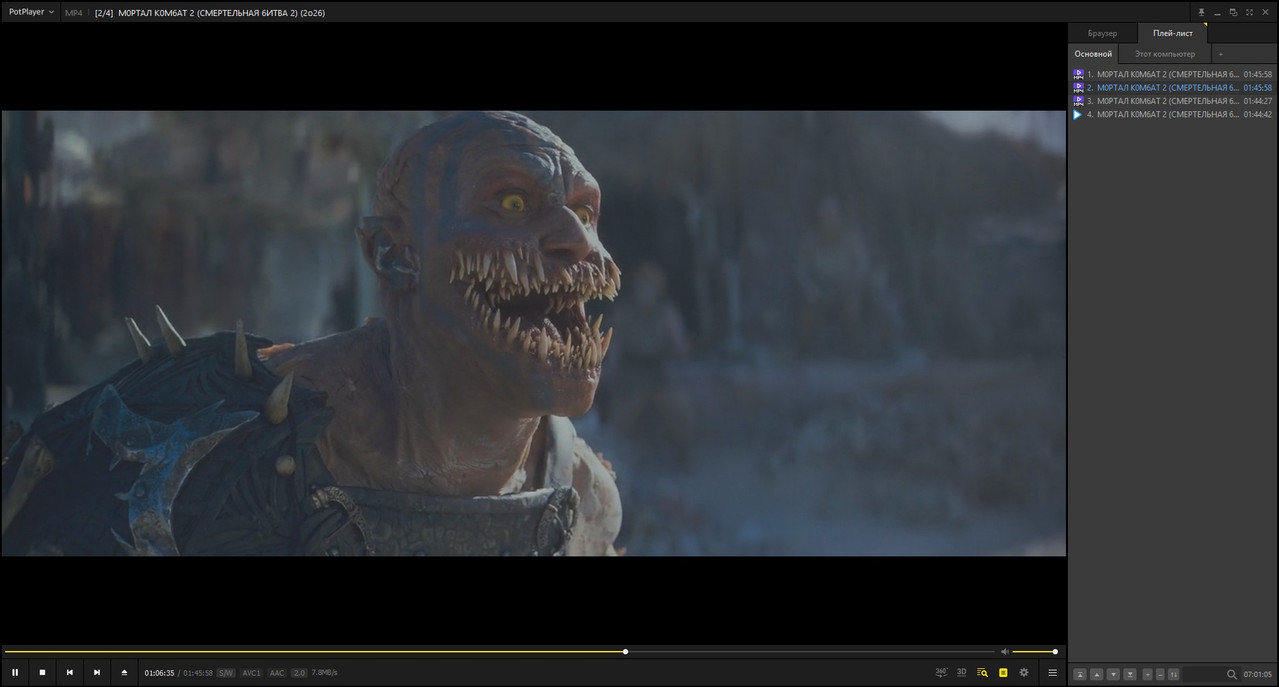This screenshot has height=687, width=1279.
Task: Click the file icon of playlist item 1
Action: point(1078,74)
